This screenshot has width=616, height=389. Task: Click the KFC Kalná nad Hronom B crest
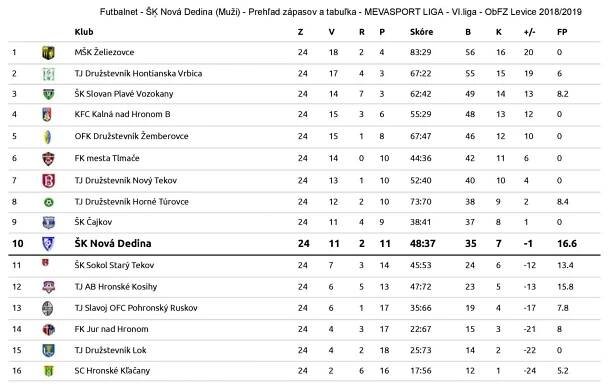tap(47, 115)
